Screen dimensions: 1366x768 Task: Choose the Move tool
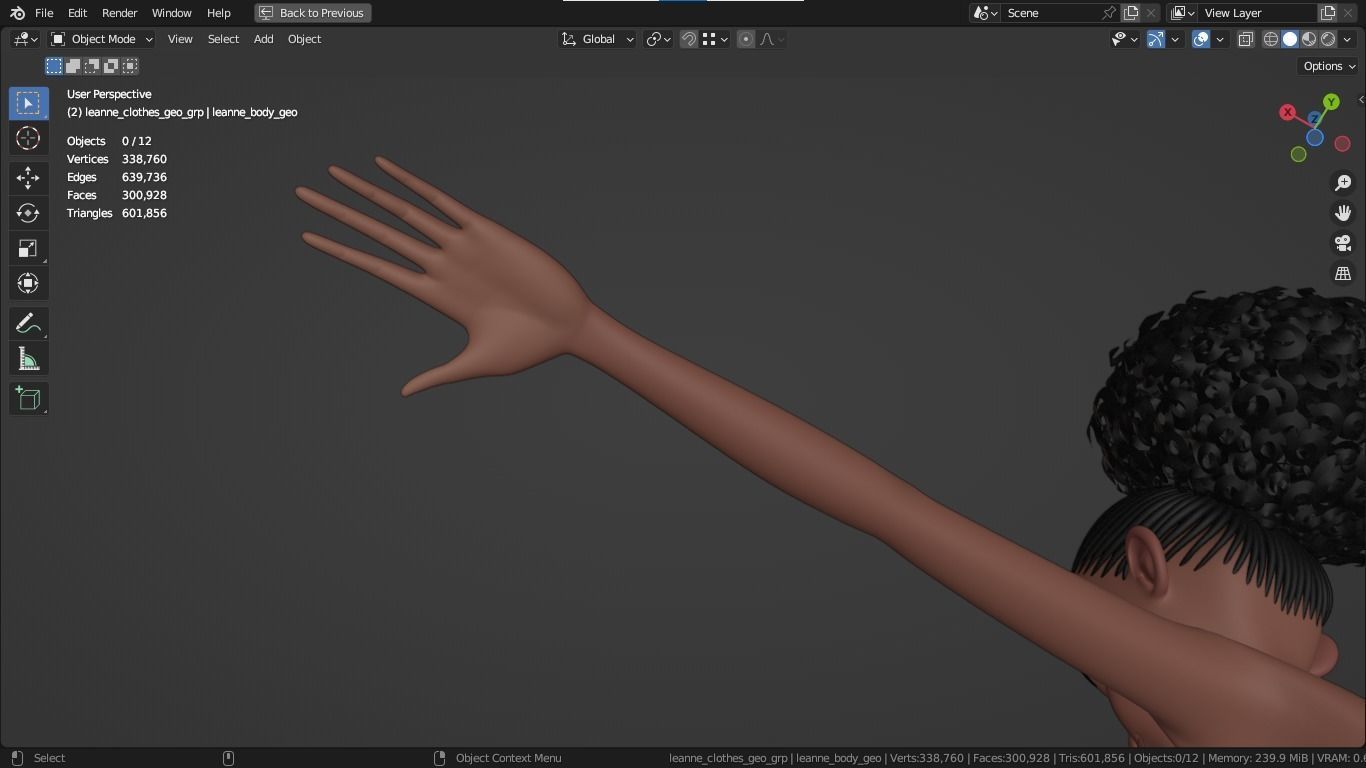pos(28,178)
